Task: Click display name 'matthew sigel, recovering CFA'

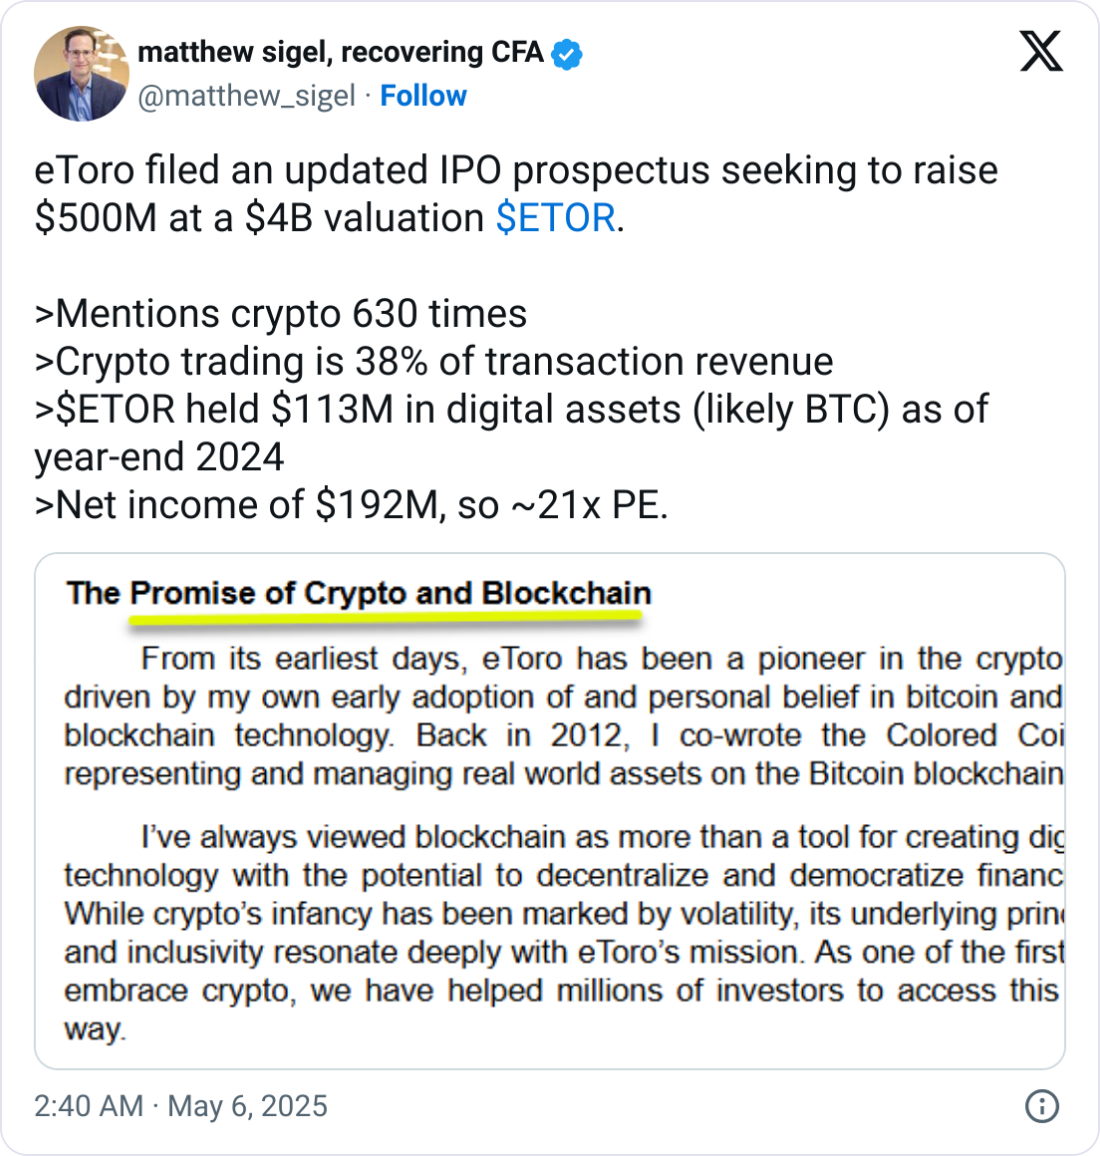Action: point(340,52)
